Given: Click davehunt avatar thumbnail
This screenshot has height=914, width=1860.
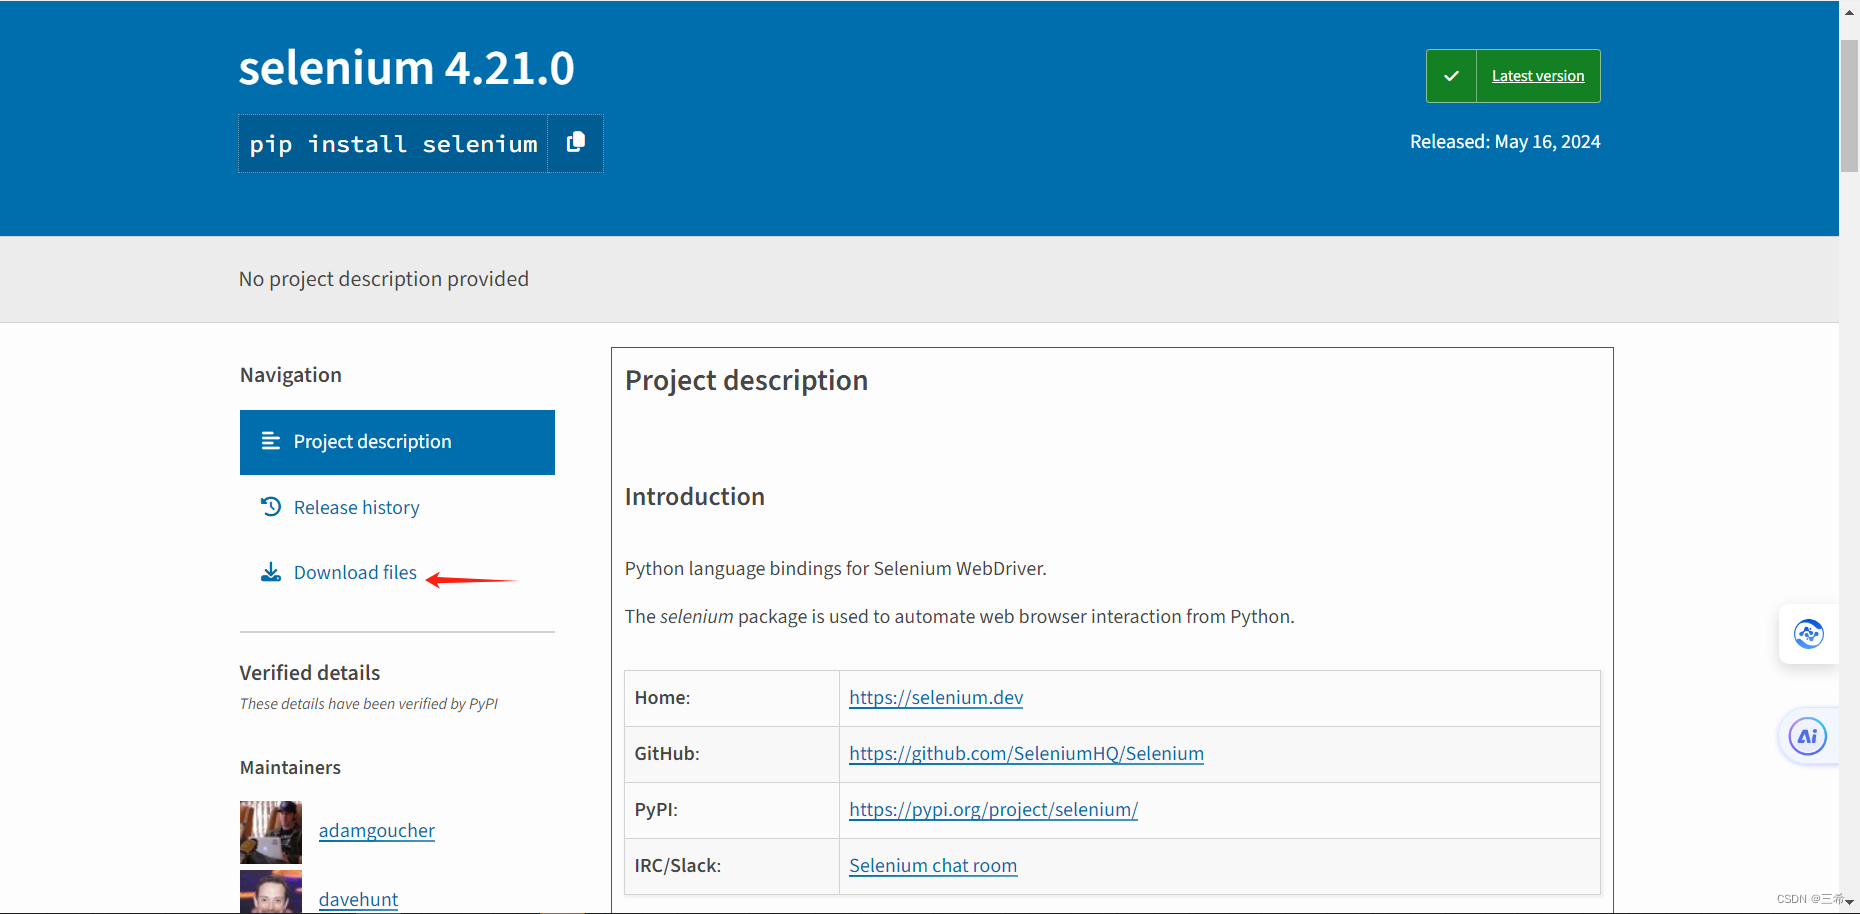Looking at the screenshot, I should point(271,892).
